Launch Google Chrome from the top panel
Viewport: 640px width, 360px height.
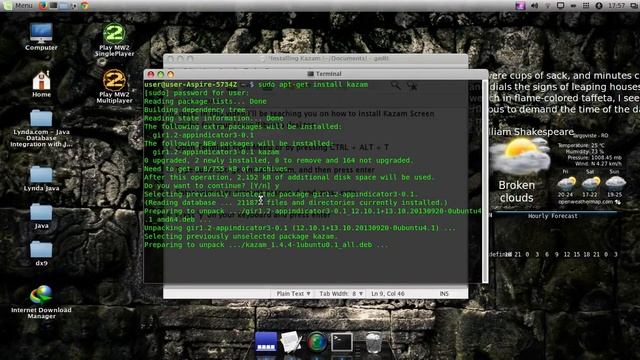tap(84, 5)
